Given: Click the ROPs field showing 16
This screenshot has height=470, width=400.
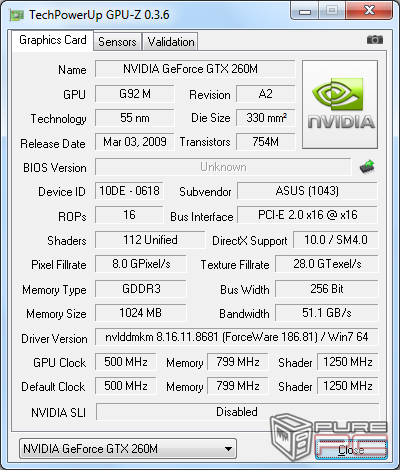Looking at the screenshot, I should tap(129, 215).
